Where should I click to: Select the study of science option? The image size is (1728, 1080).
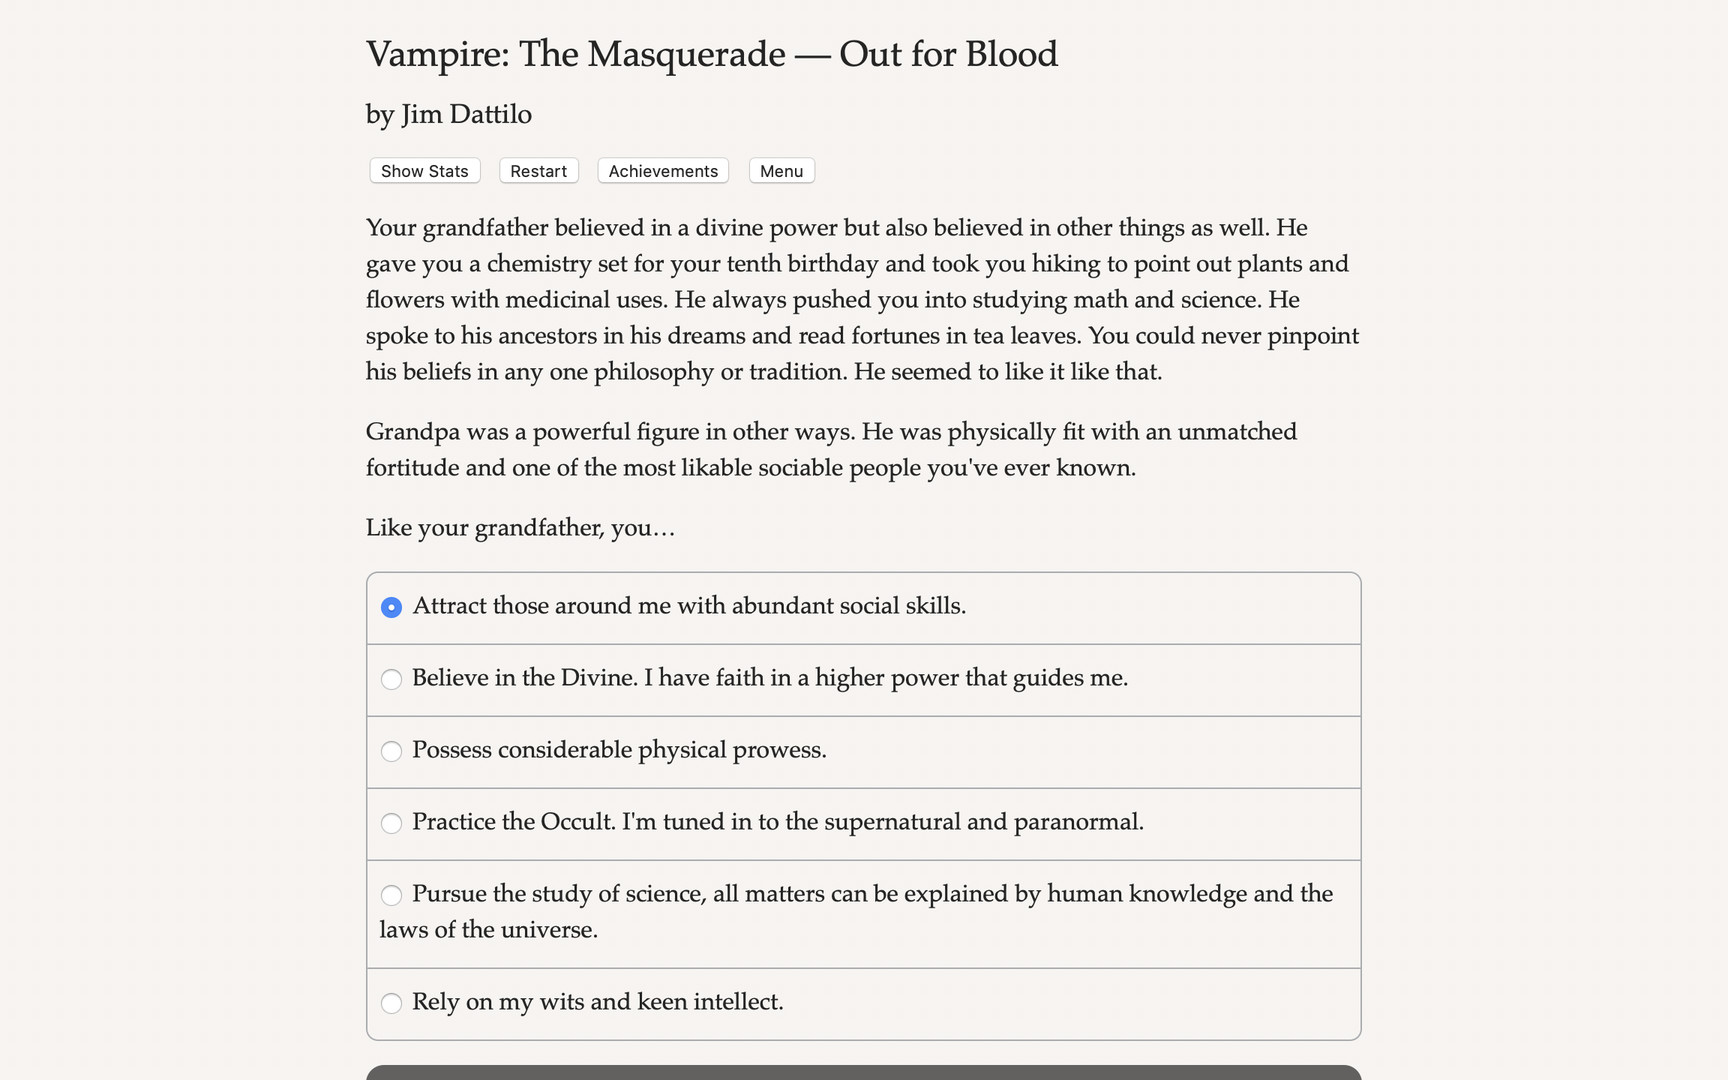(x=855, y=895)
